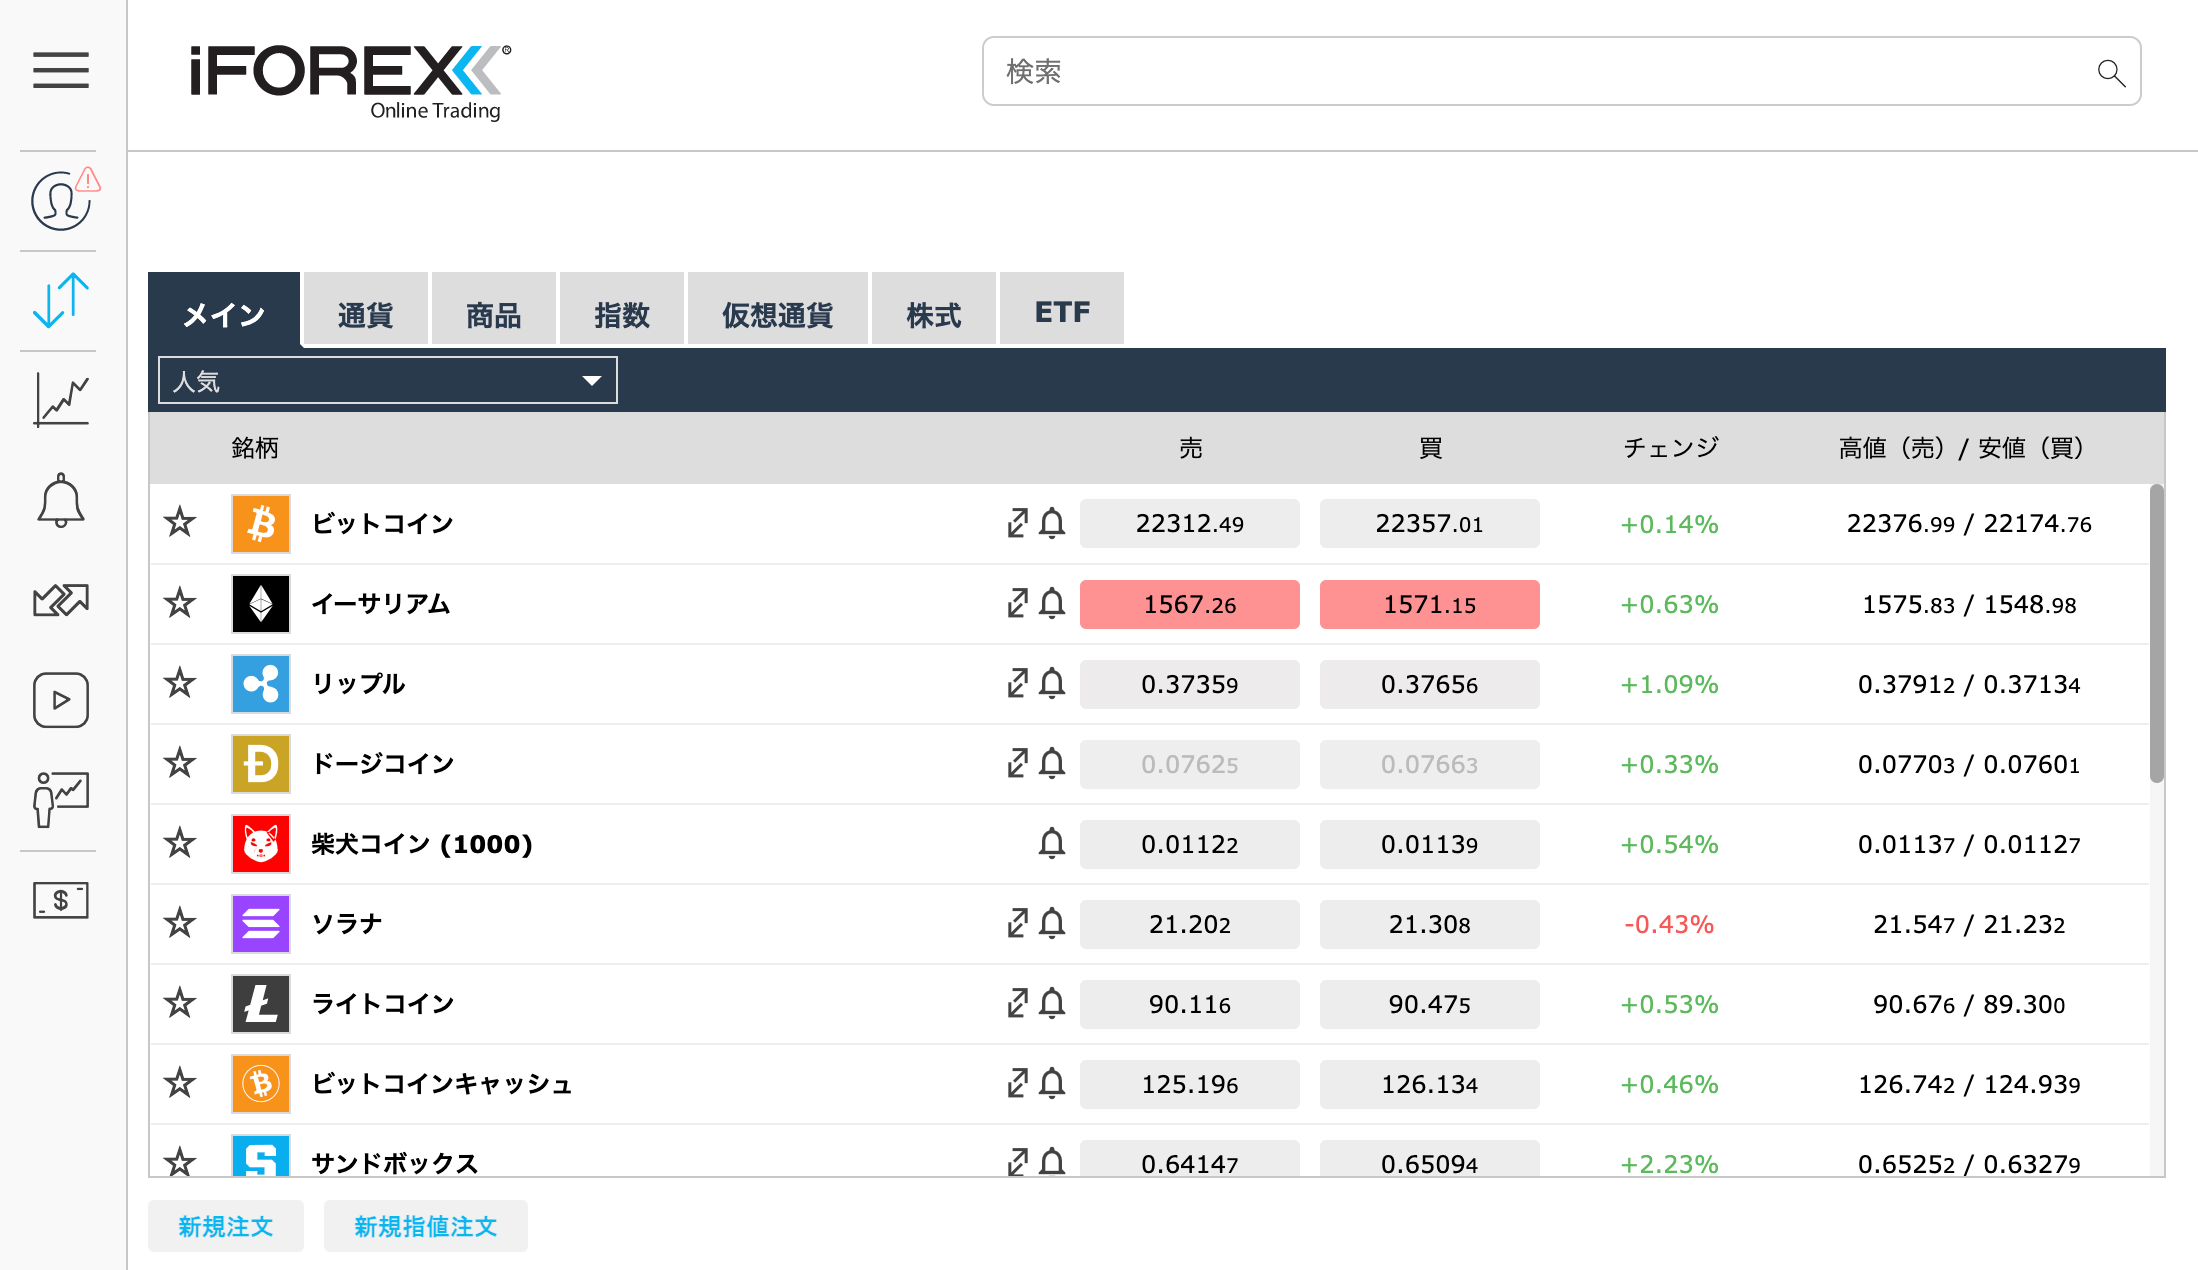Click the 買 price 22357.01 for ビットコイン
This screenshot has width=2198, height=1270.
(x=1429, y=523)
